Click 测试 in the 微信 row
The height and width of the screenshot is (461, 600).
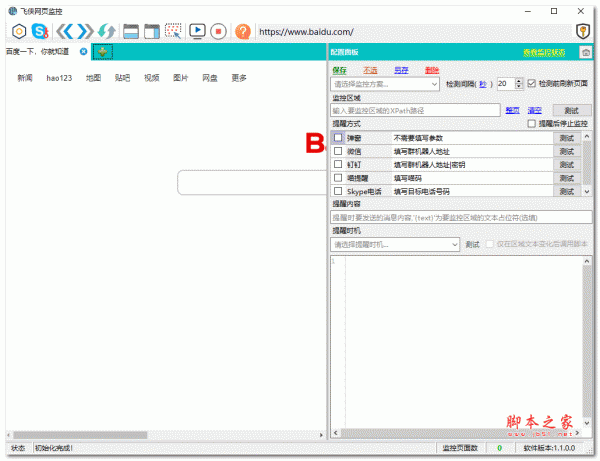(x=567, y=151)
